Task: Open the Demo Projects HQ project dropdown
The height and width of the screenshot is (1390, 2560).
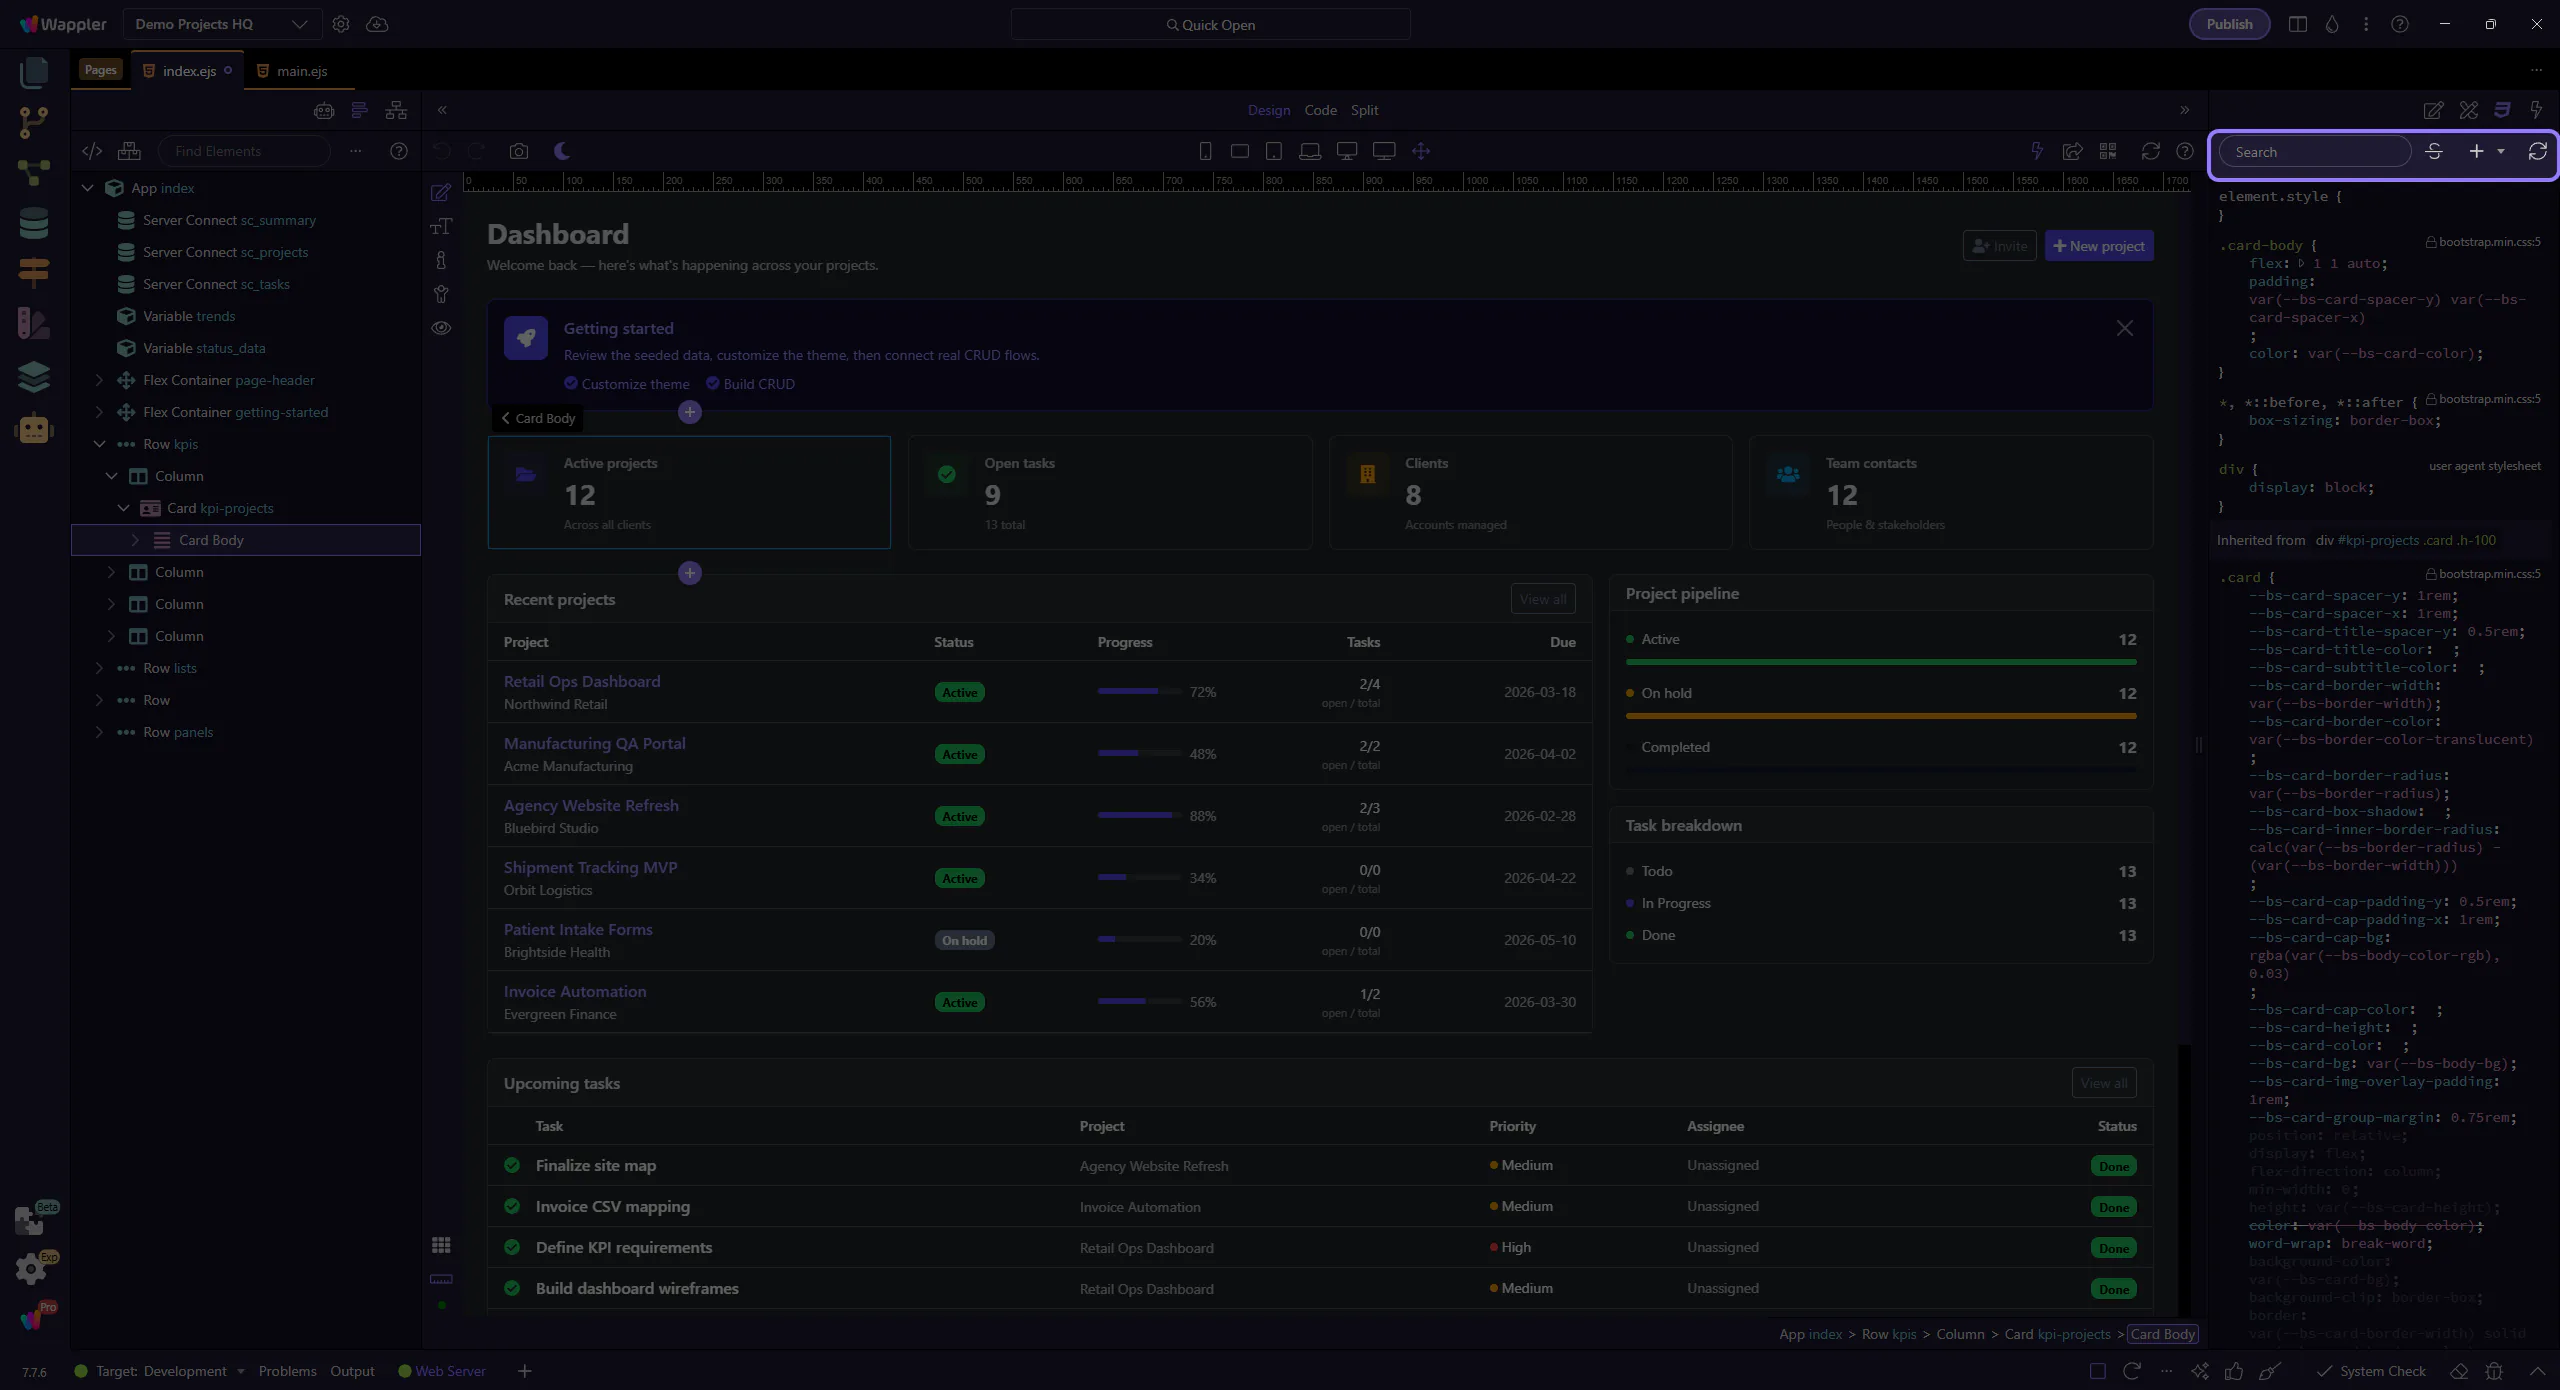Action: pyautogui.click(x=222, y=24)
